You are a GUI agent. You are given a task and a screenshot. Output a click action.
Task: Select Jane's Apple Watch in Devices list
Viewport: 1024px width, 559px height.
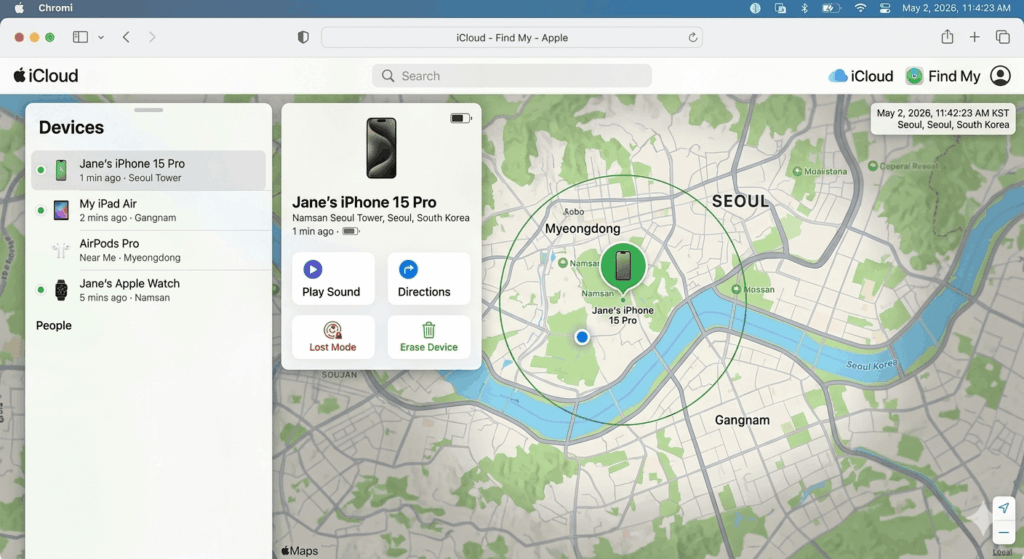148,290
